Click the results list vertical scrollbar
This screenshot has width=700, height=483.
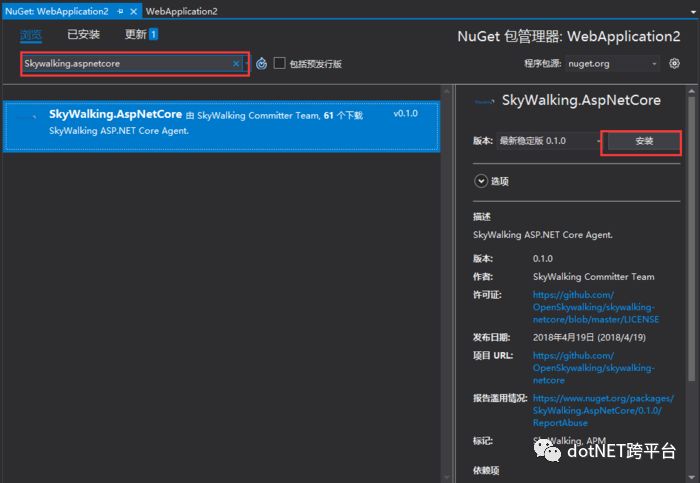click(x=447, y=283)
